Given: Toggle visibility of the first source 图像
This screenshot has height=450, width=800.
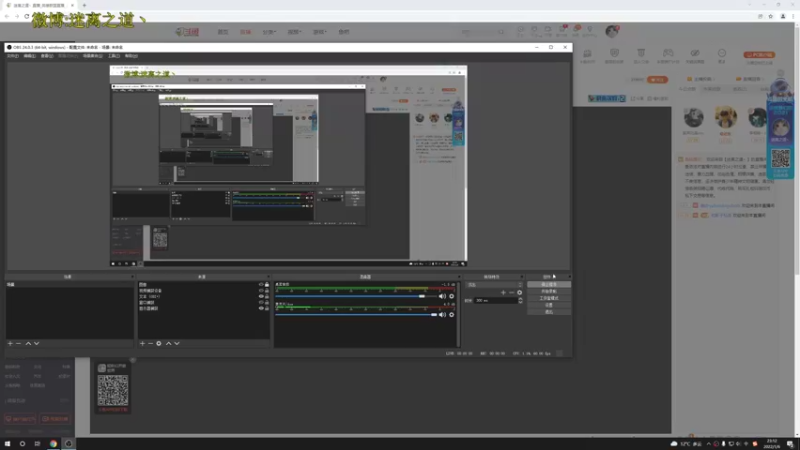Looking at the screenshot, I should (x=261, y=285).
